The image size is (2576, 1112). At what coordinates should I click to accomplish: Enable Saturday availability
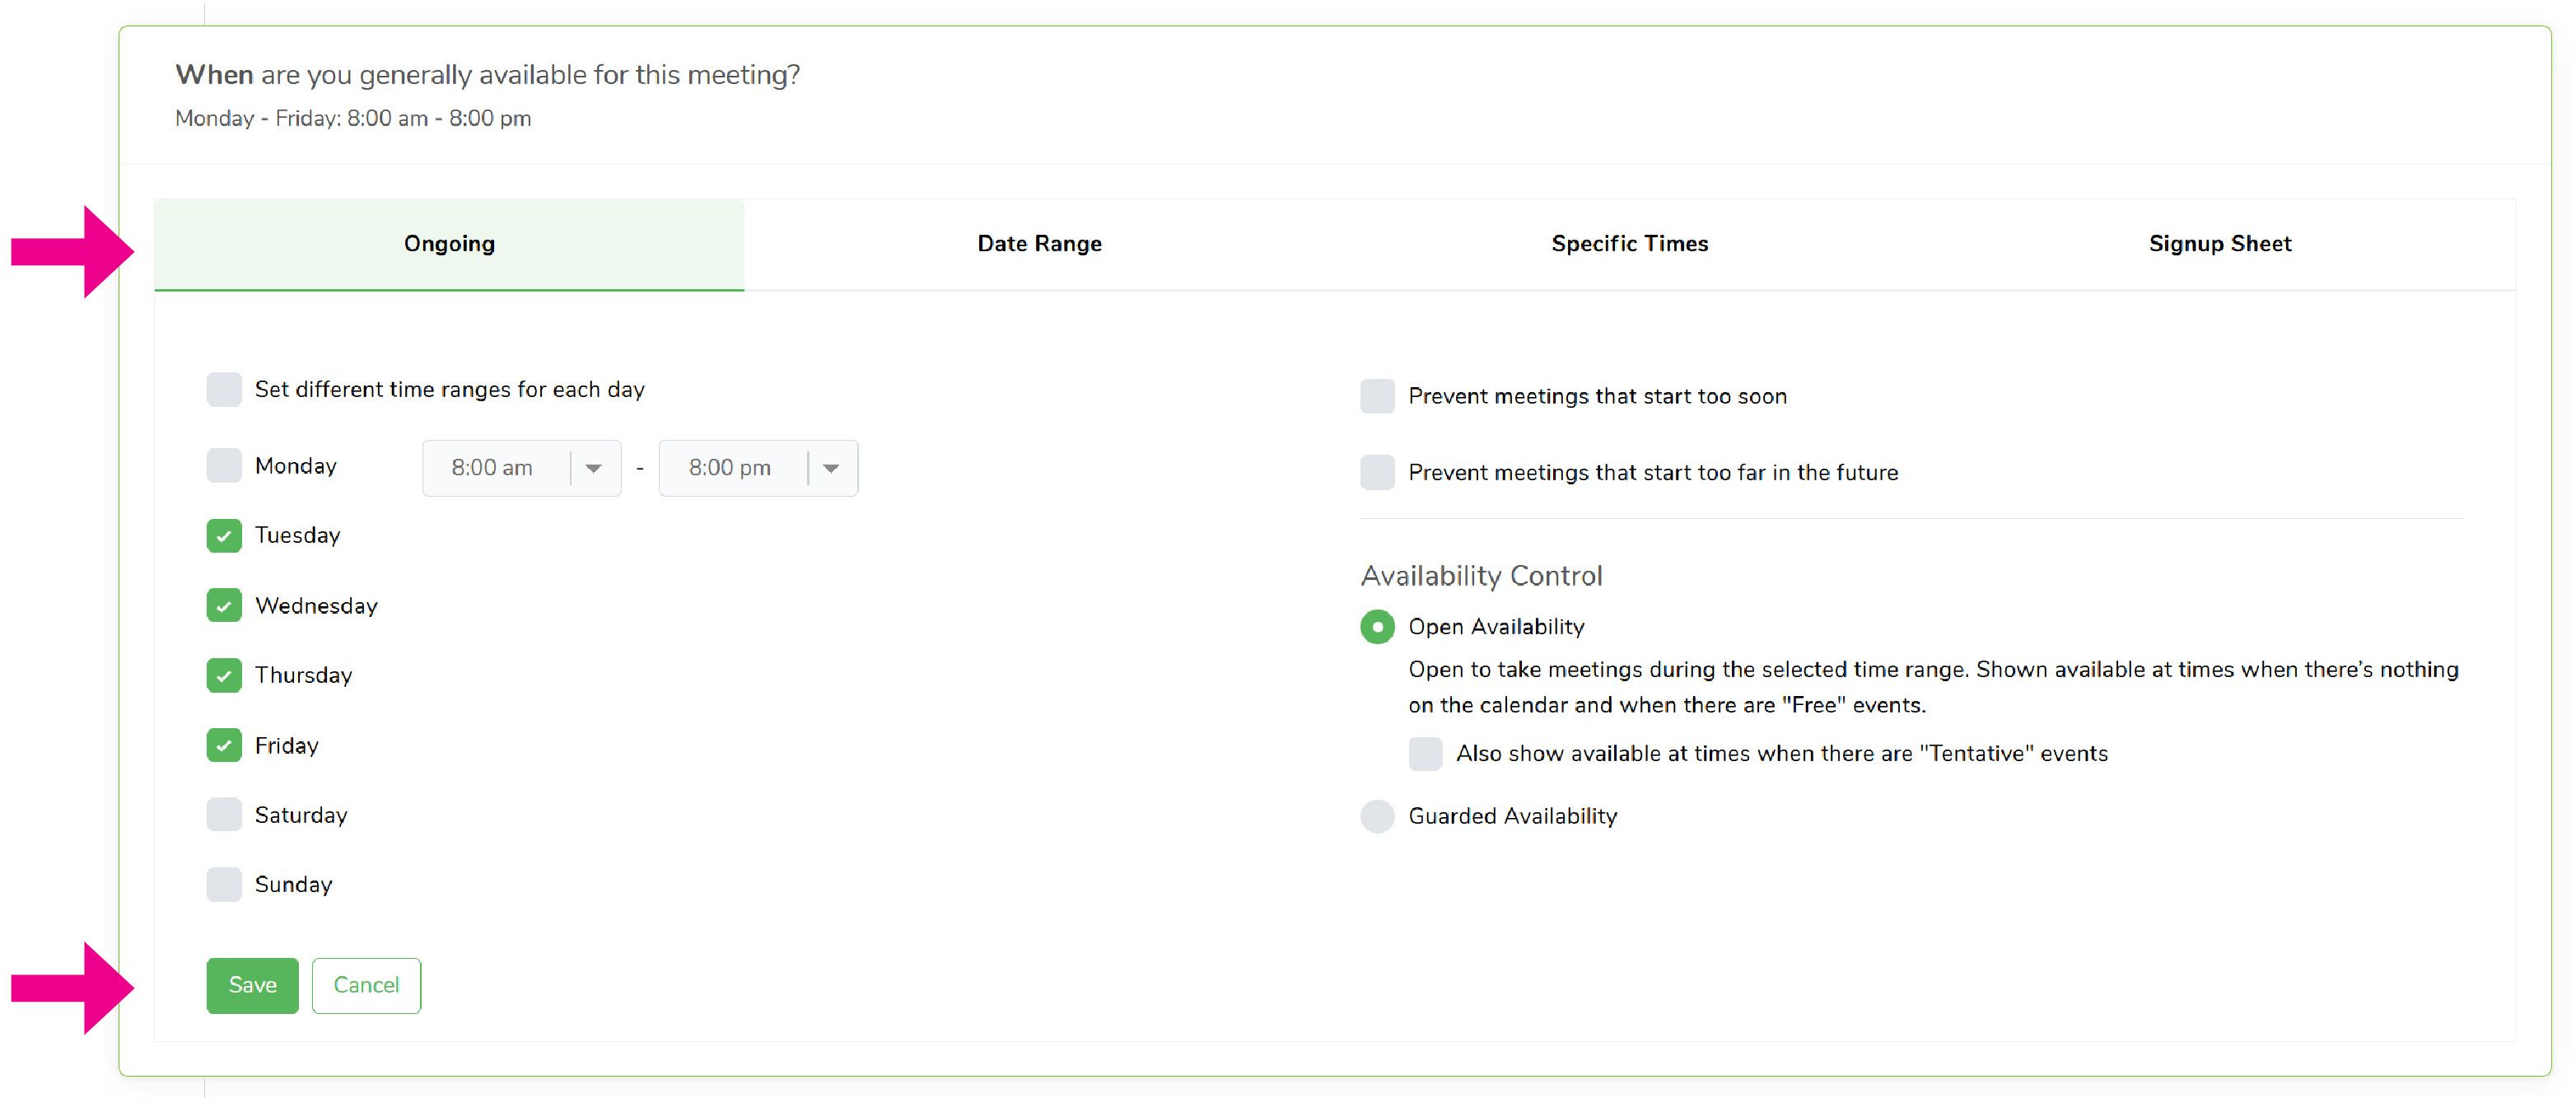(224, 815)
